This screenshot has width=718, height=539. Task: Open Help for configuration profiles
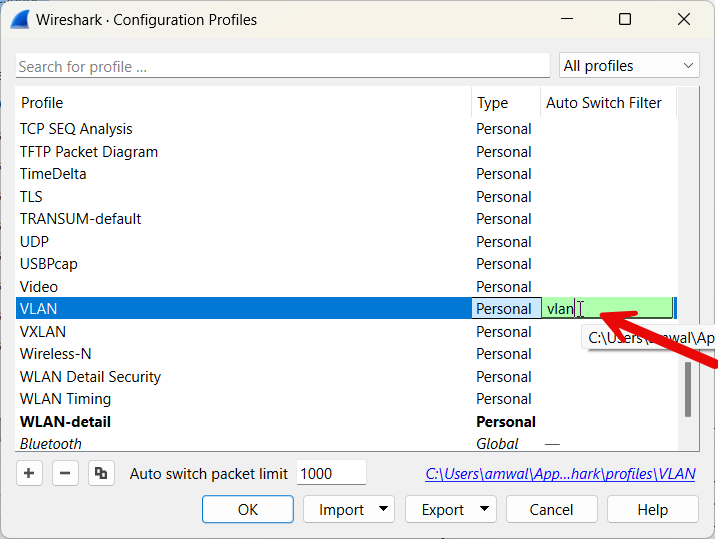pyautogui.click(x=651, y=509)
